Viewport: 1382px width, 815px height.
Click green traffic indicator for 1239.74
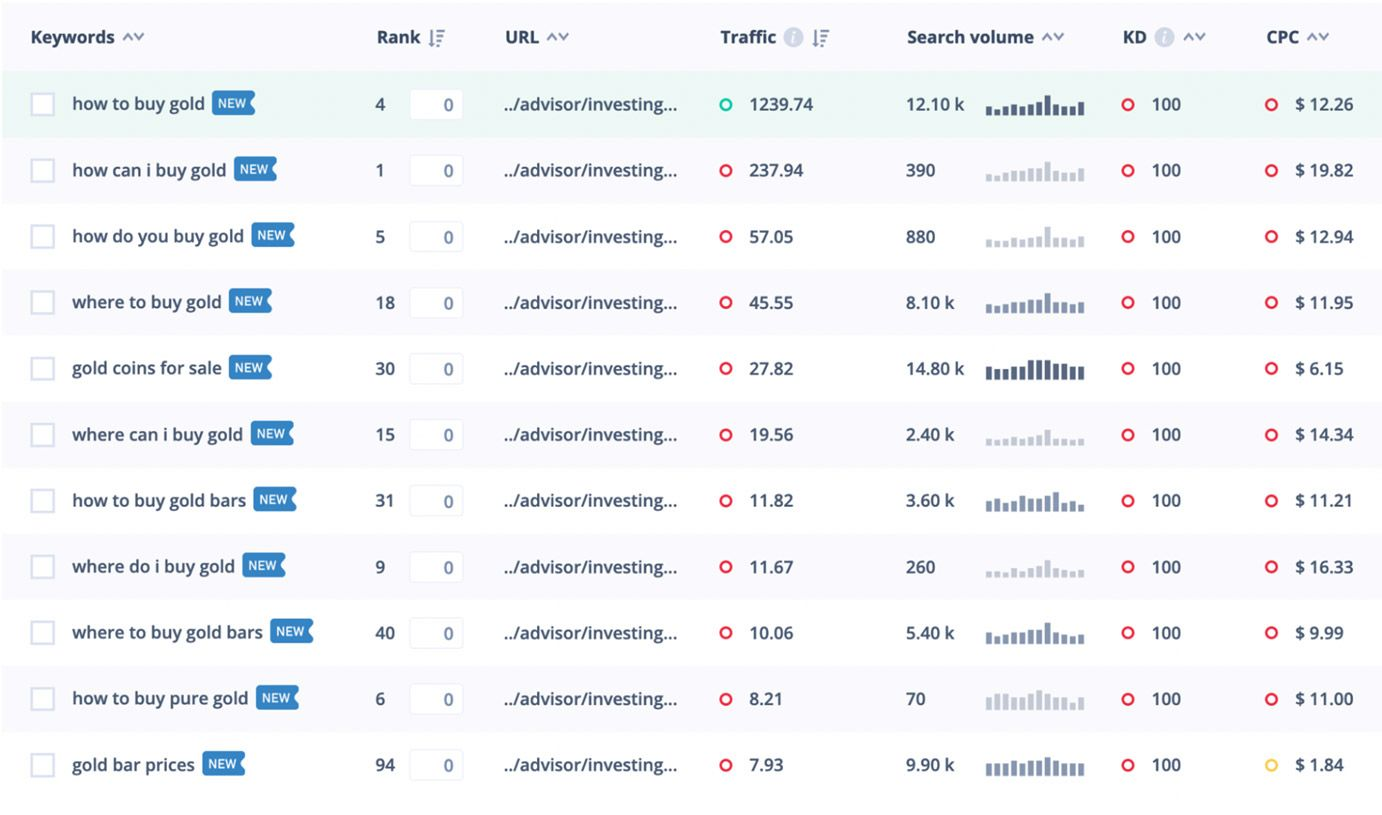(726, 104)
